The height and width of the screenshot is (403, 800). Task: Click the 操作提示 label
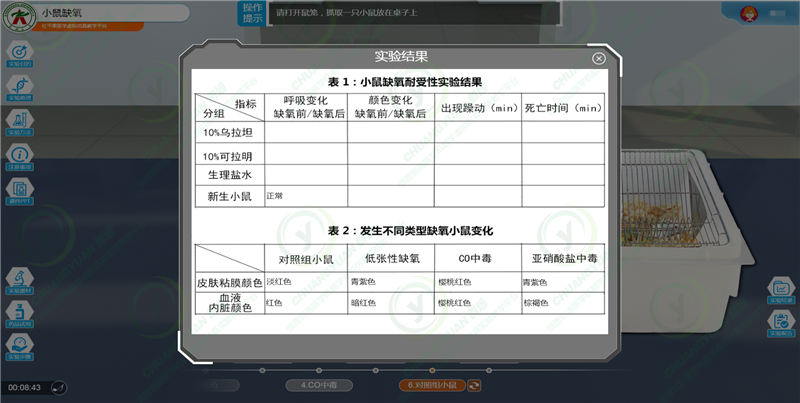252,13
